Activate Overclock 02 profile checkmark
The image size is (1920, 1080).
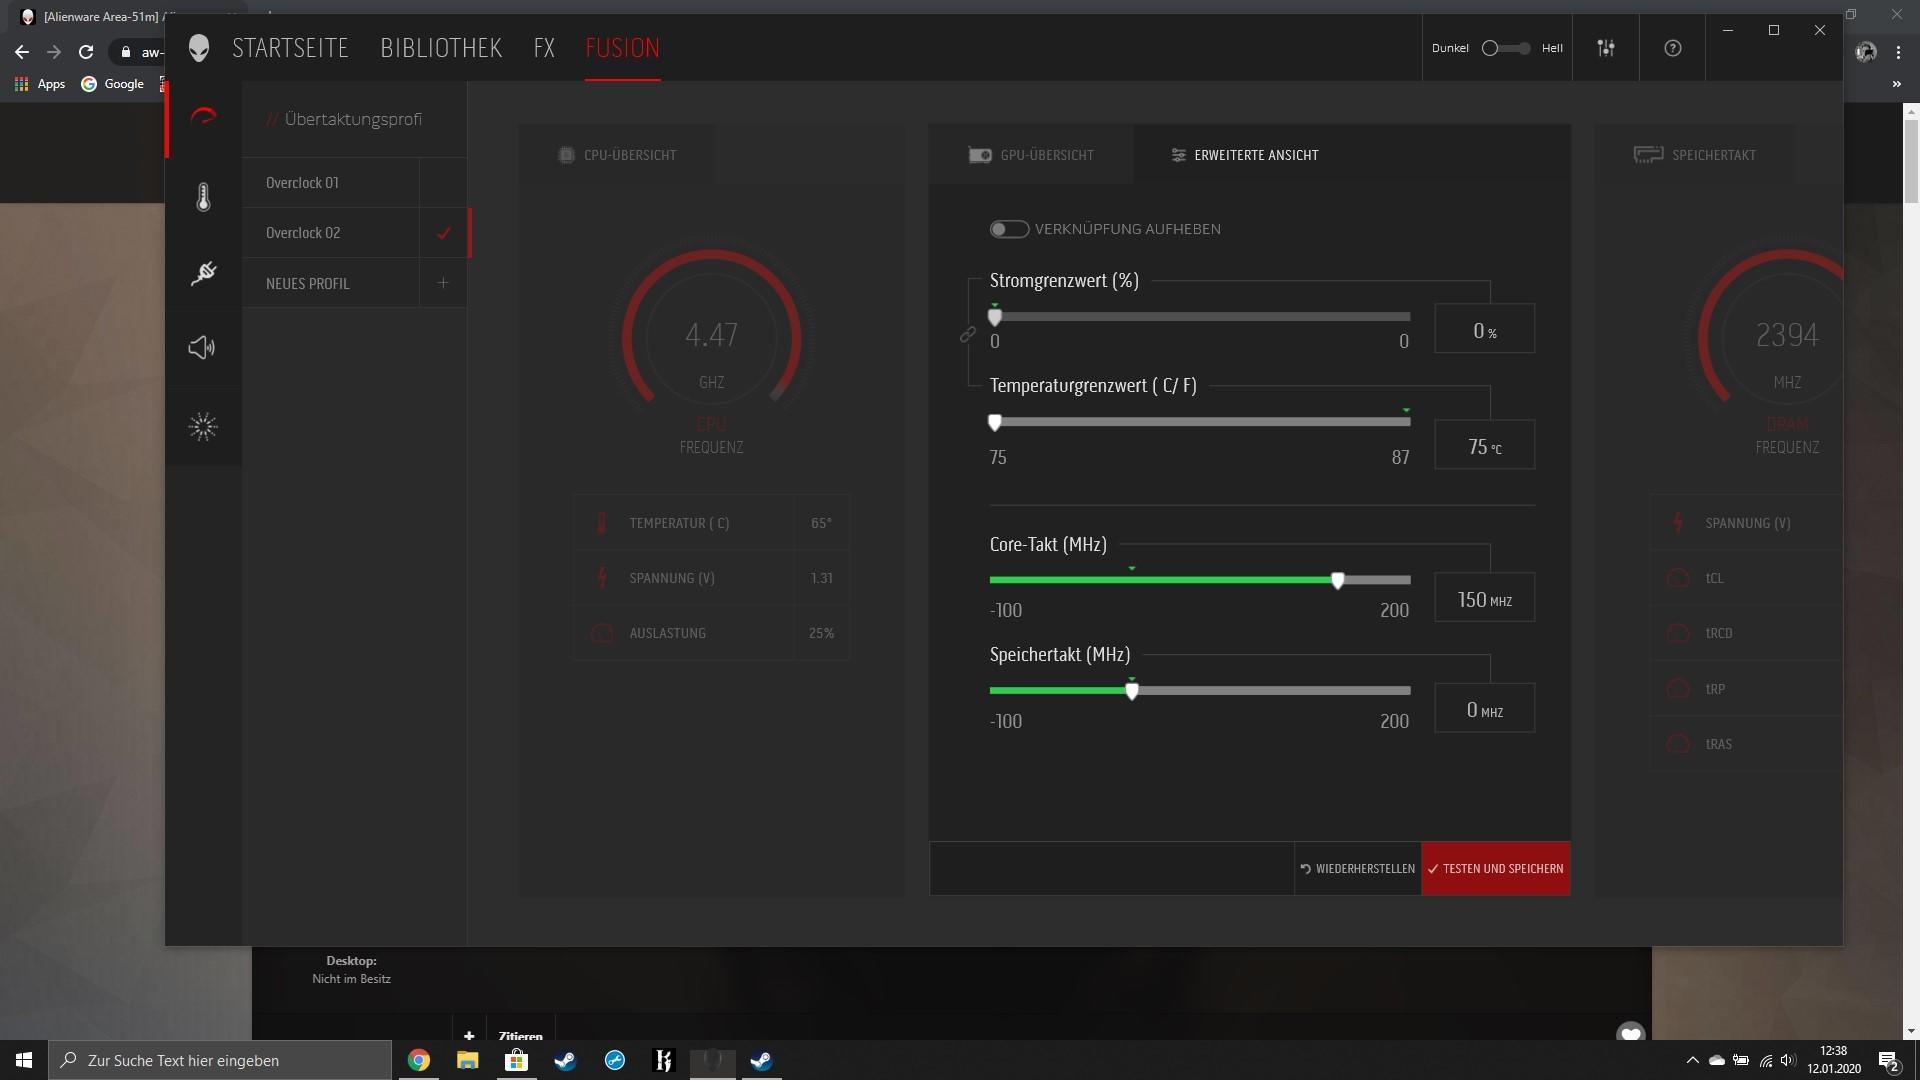443,233
